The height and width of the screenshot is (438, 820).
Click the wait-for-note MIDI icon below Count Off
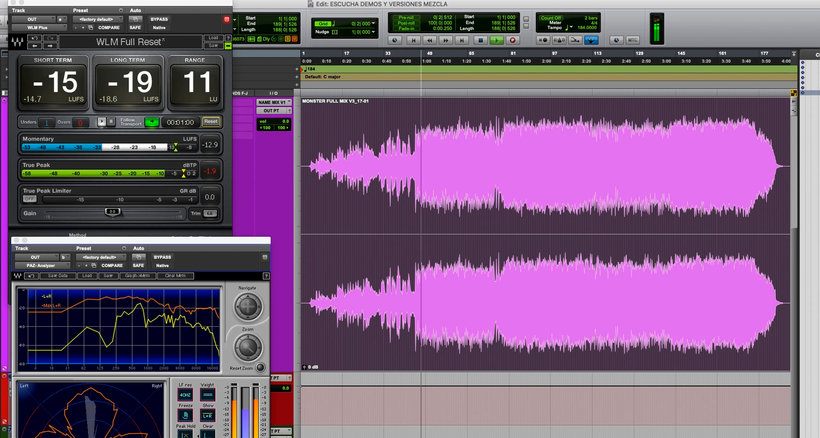coord(544,40)
